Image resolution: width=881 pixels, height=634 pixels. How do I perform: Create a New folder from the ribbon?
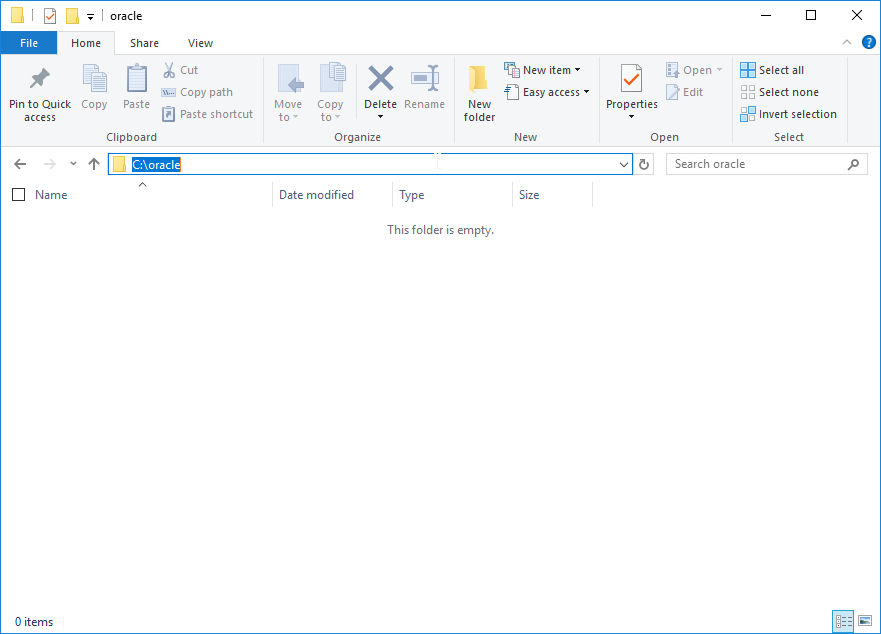point(479,94)
